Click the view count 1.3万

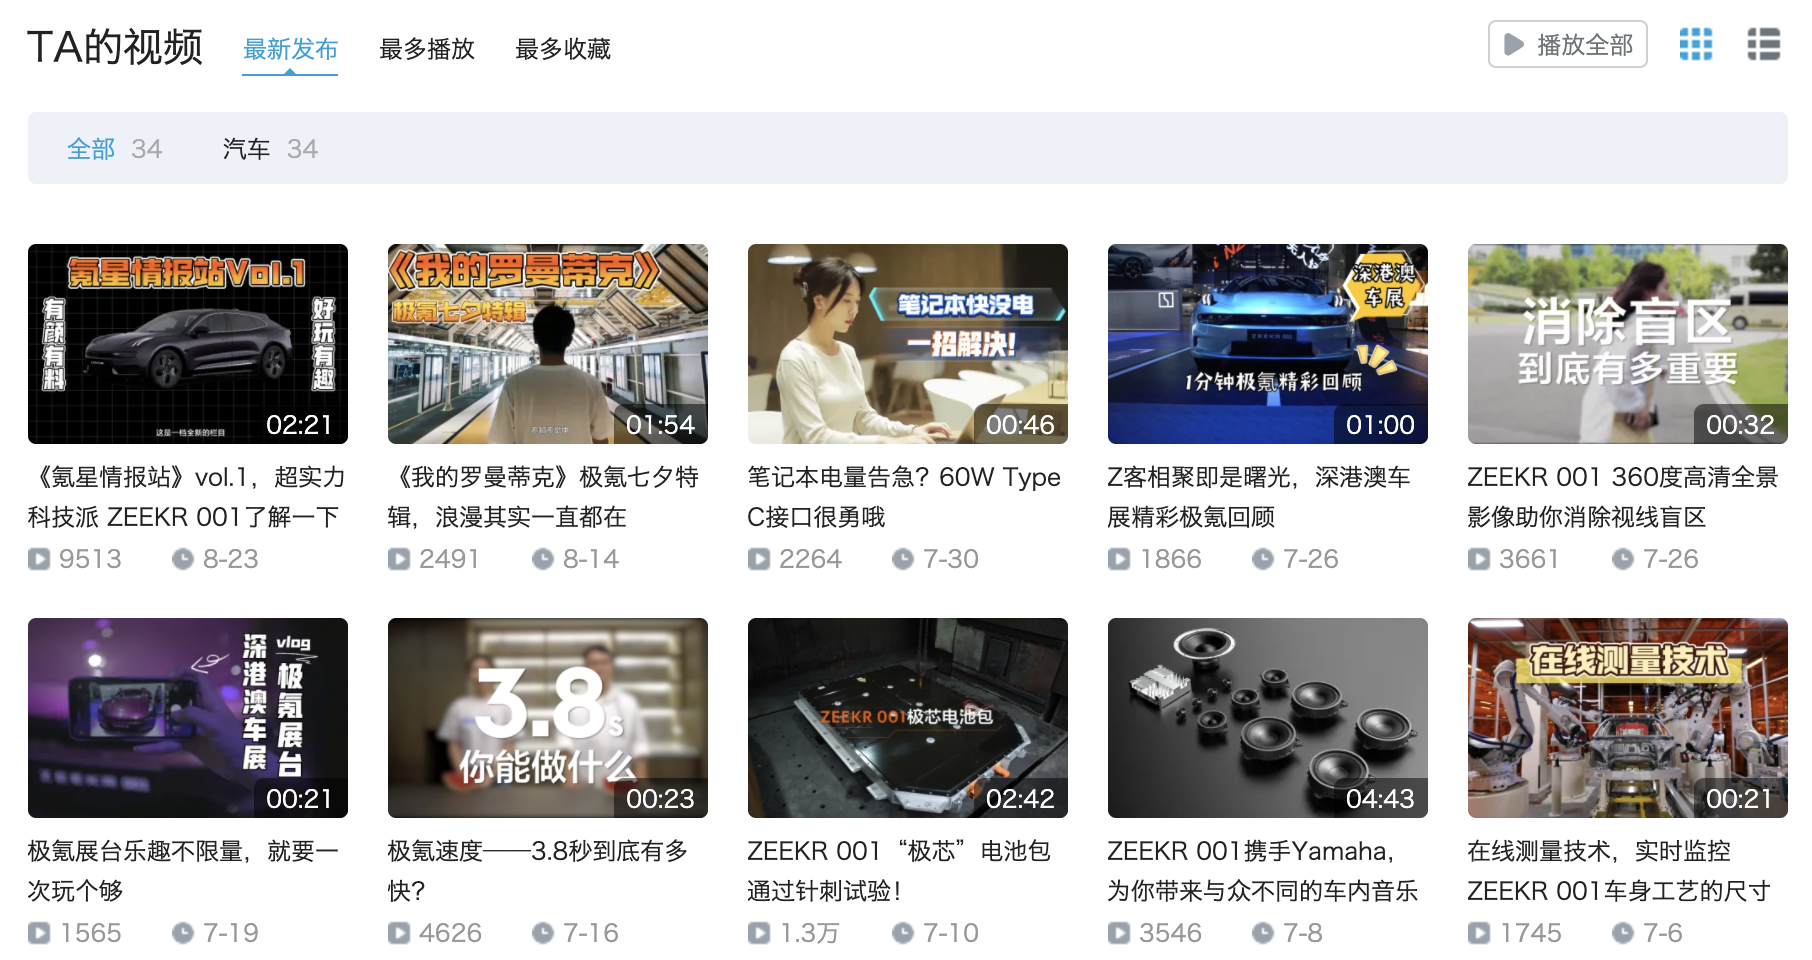point(810,933)
